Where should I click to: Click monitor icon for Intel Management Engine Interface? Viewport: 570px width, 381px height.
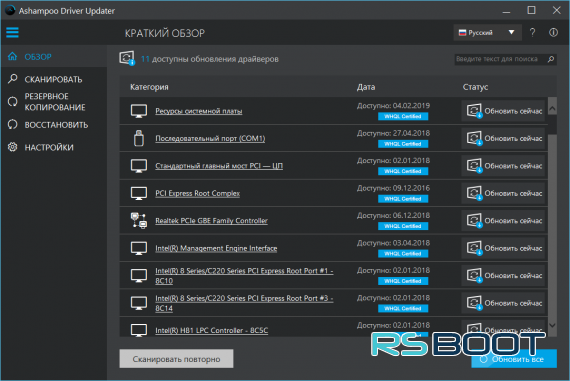139,248
